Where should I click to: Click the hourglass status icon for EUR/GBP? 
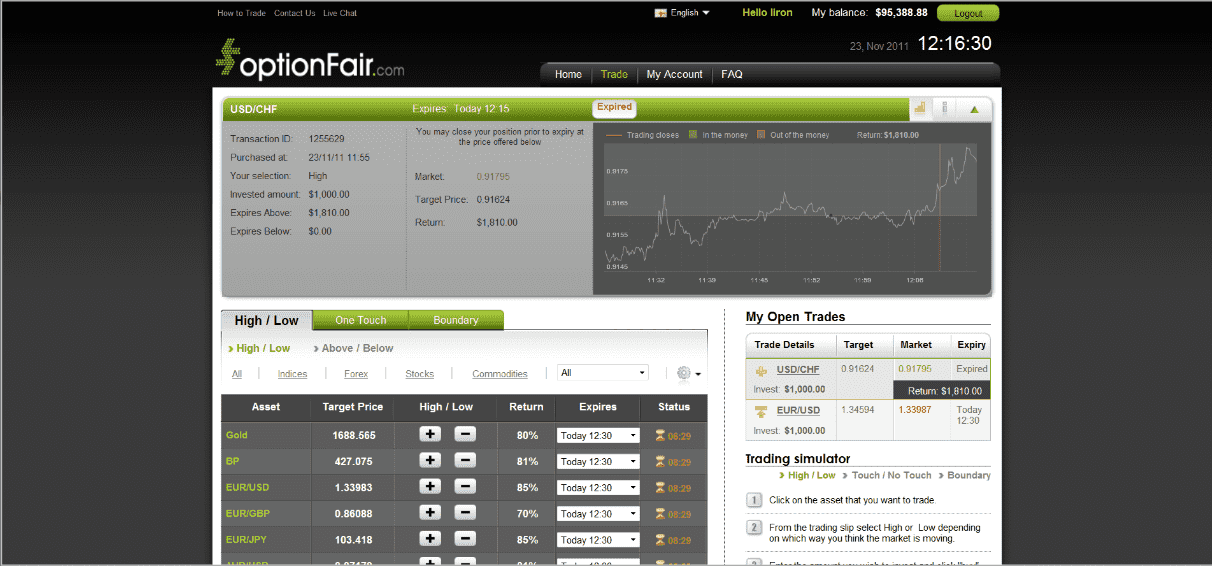pyautogui.click(x=659, y=514)
